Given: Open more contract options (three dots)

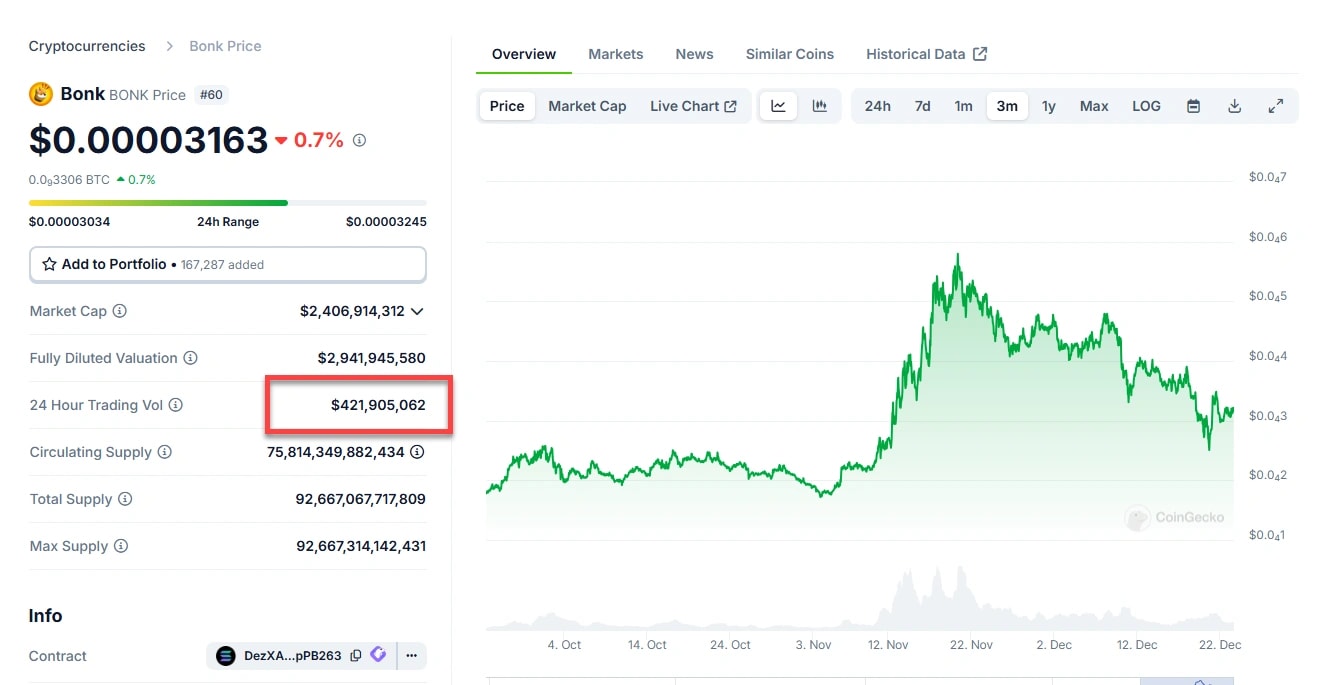Looking at the screenshot, I should click(411, 656).
